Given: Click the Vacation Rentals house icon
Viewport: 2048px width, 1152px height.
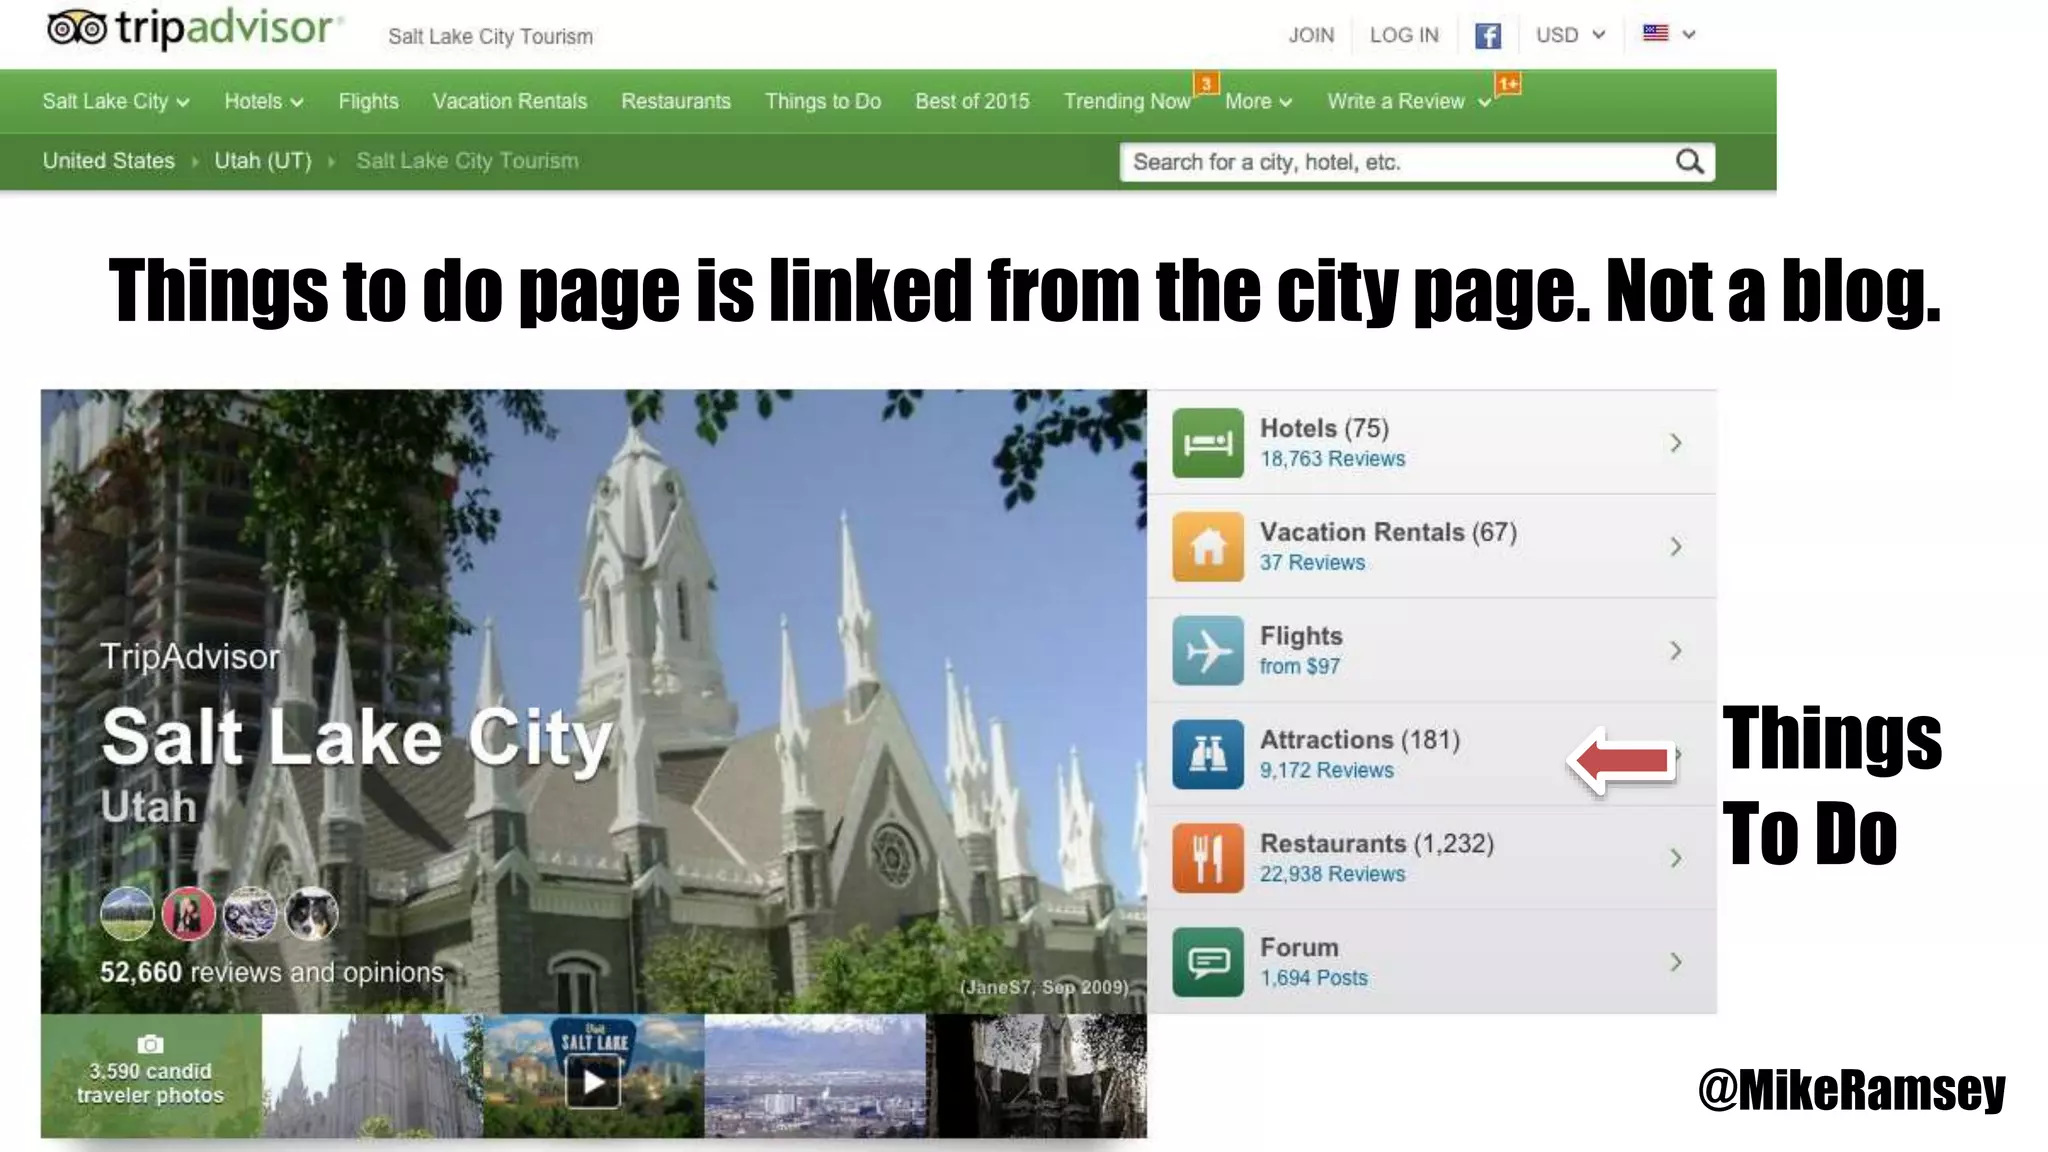Looking at the screenshot, I should tap(1208, 547).
